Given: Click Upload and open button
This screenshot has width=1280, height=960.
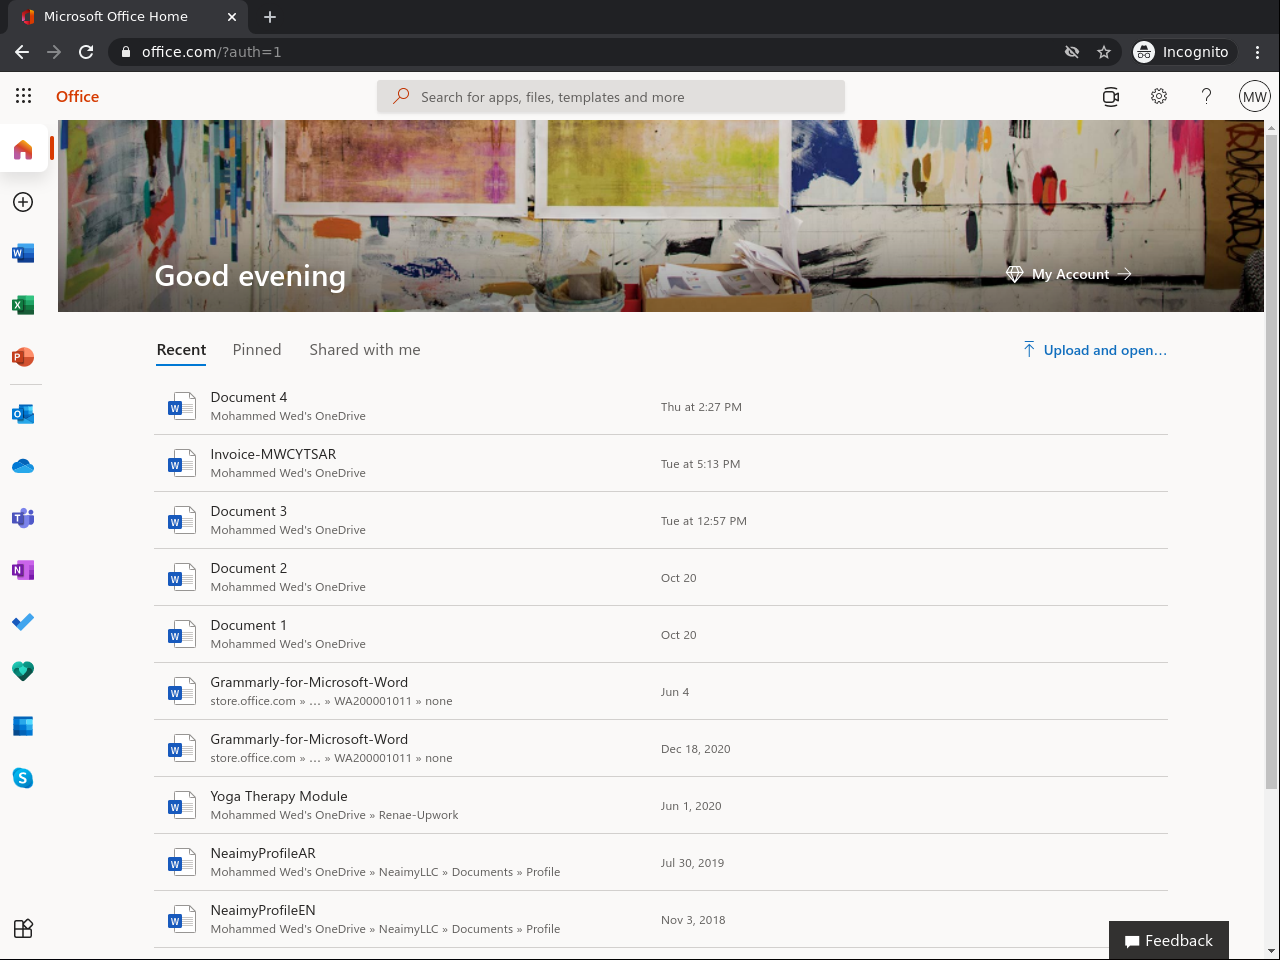Looking at the screenshot, I should tap(1094, 350).
